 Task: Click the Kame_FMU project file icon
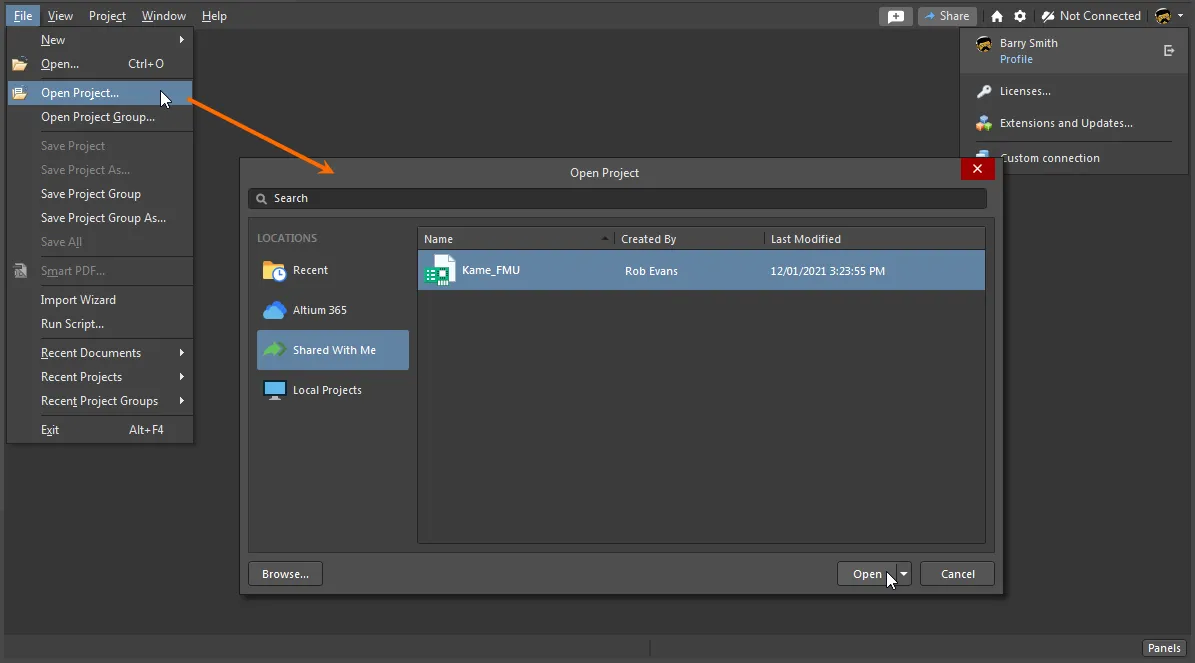441,271
